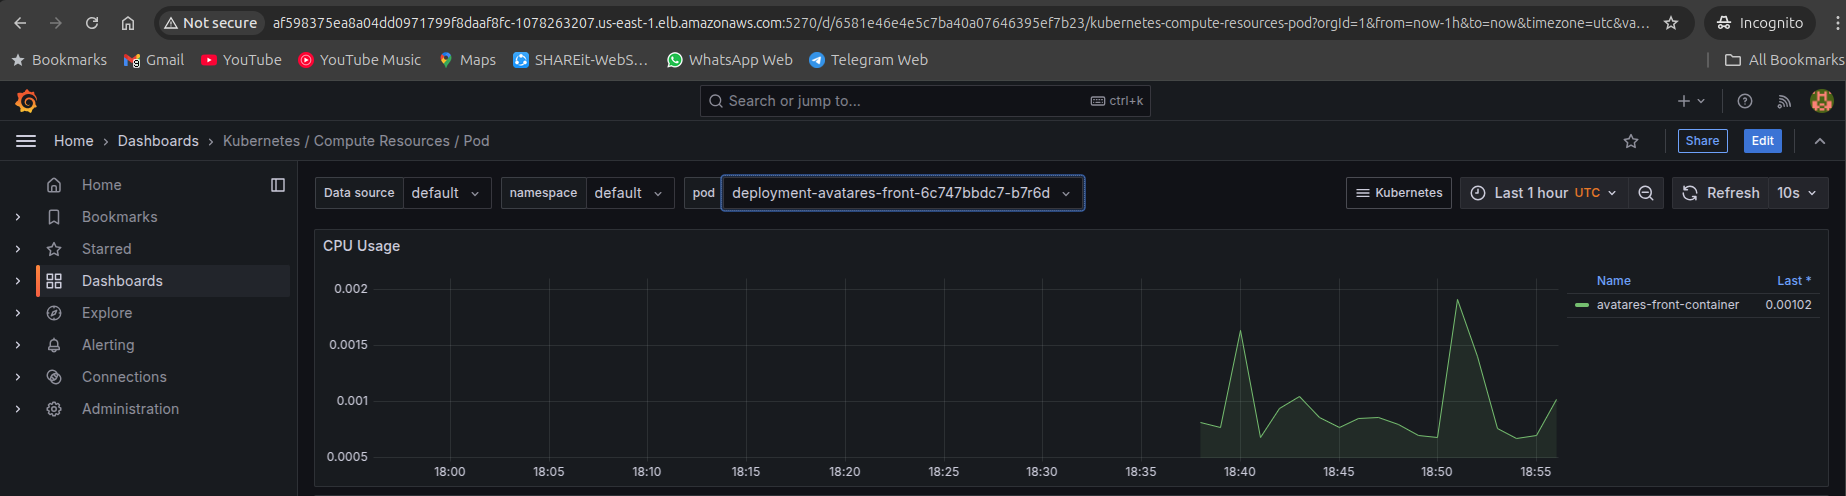Open the user profile avatar
1846x496 pixels.
pos(1822,101)
